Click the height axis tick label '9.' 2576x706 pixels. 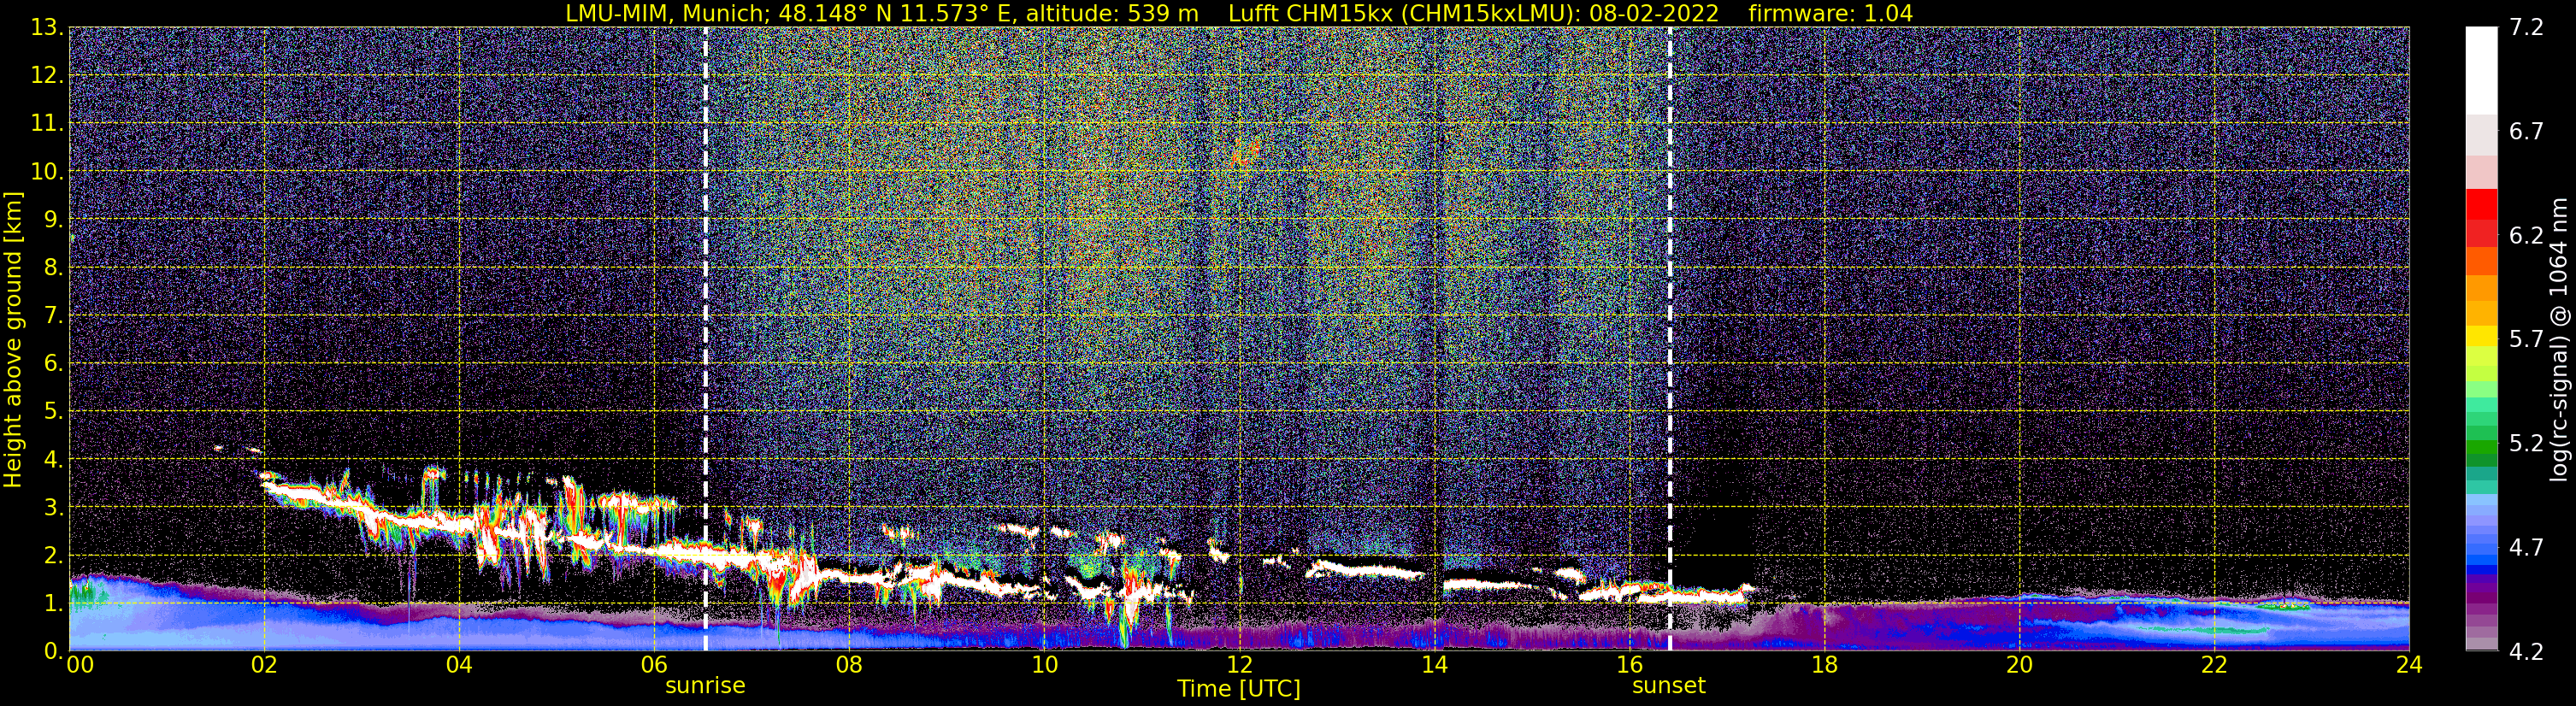[x=53, y=220]
